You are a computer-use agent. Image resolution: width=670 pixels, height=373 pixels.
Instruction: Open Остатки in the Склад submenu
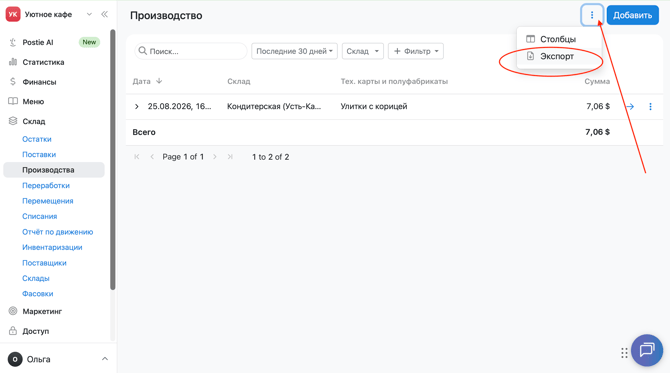pyautogui.click(x=37, y=139)
